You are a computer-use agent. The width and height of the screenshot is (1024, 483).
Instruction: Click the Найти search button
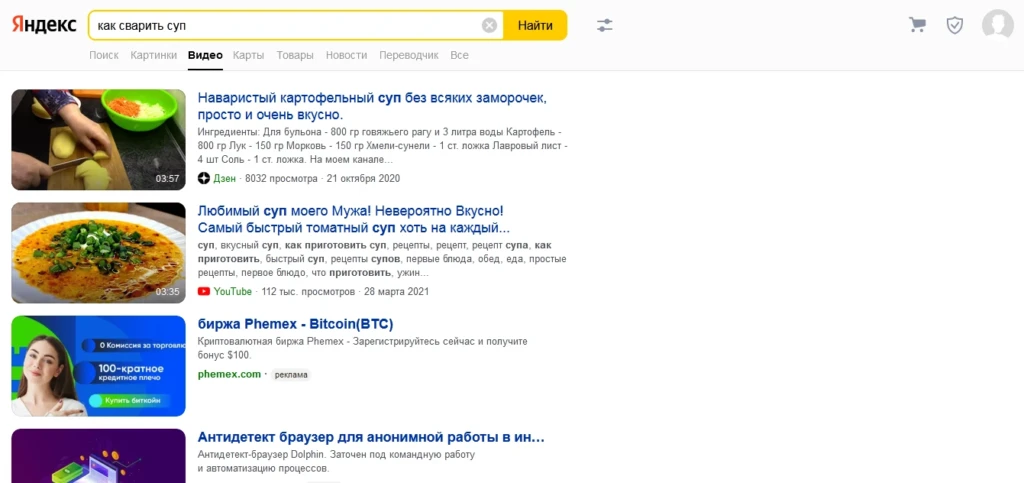click(x=535, y=25)
